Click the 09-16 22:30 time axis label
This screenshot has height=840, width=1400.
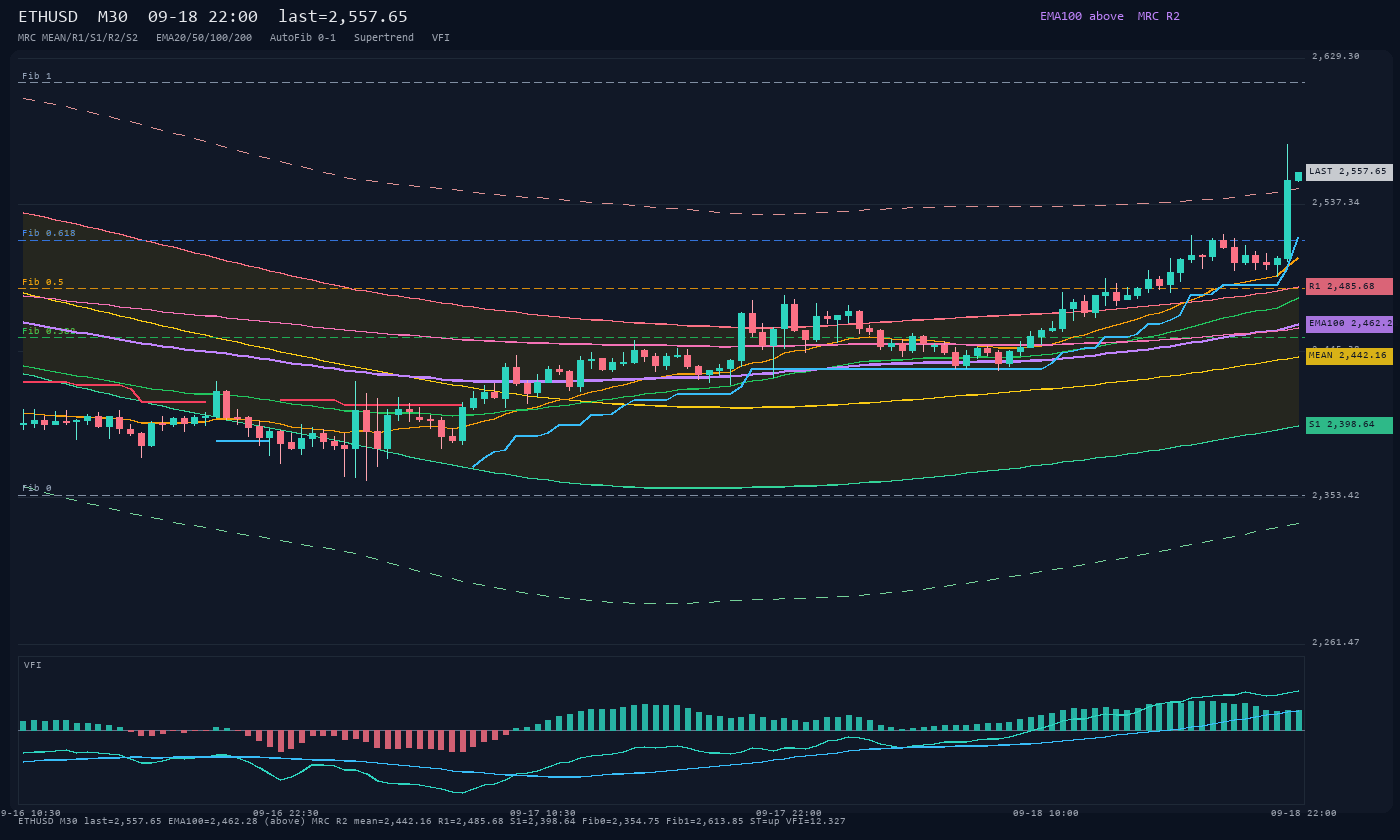286,813
